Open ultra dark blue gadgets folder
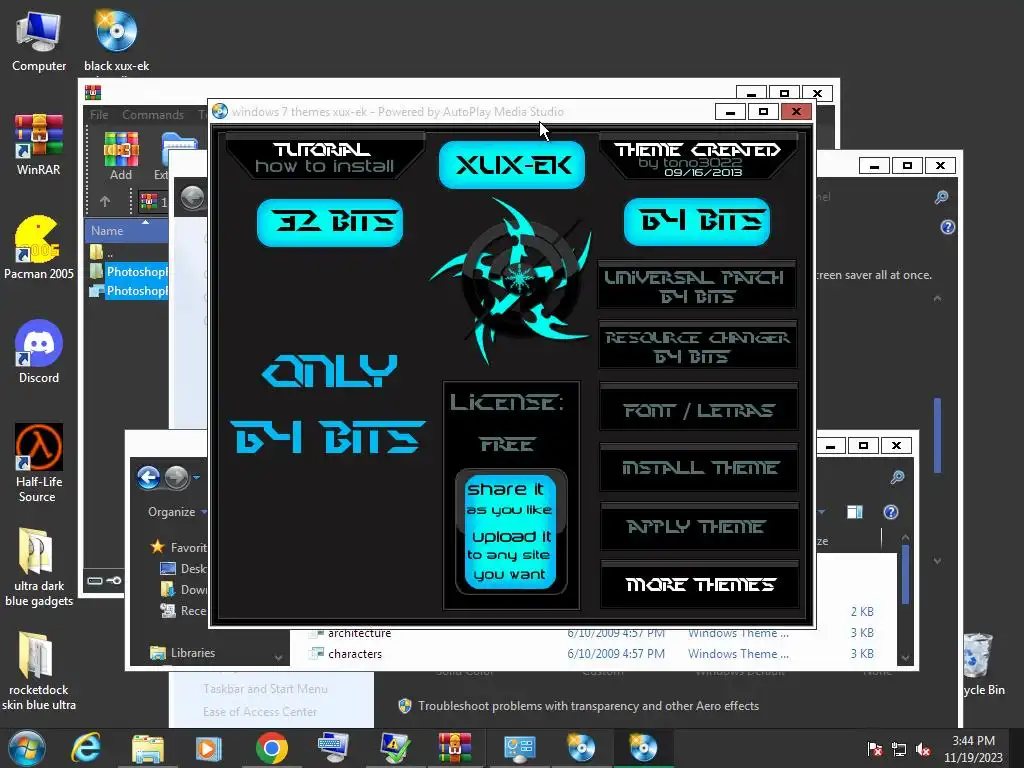Image resolution: width=1024 pixels, height=768 pixels. pyautogui.click(x=39, y=567)
